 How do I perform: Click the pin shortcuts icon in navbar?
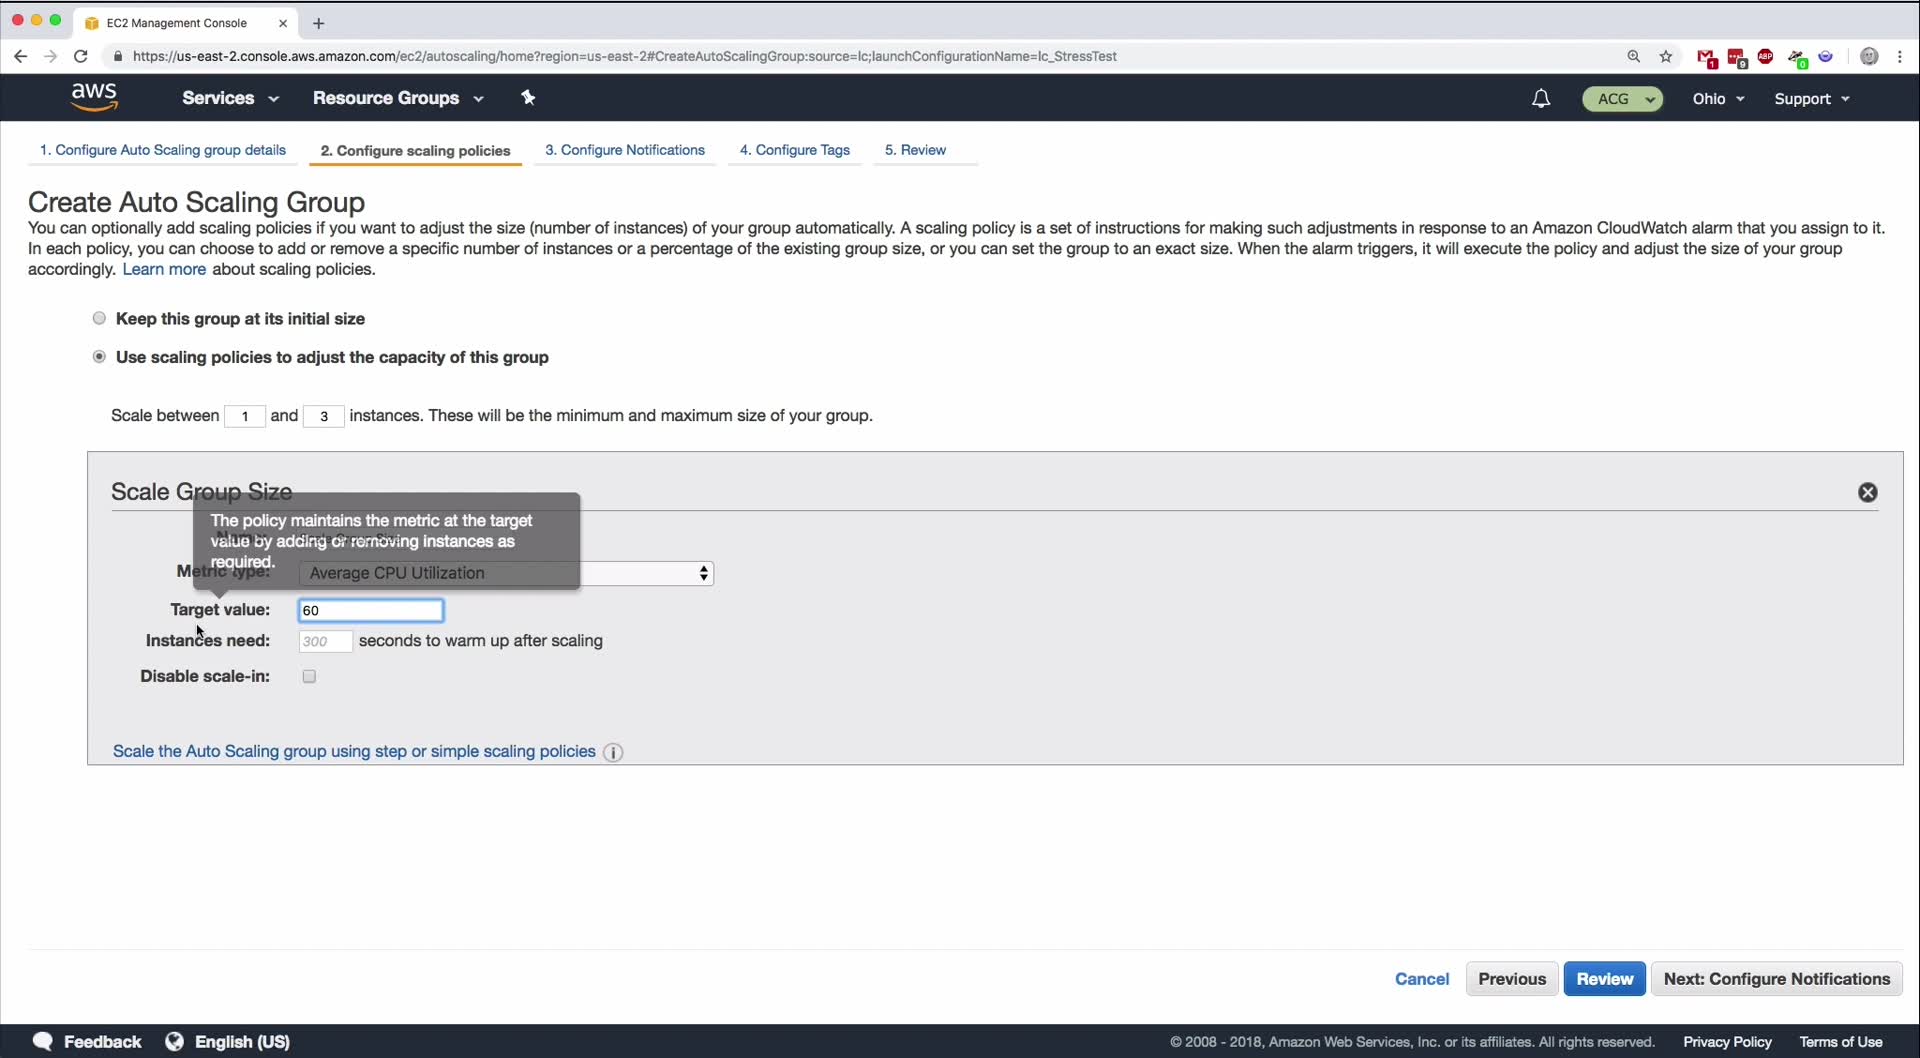tap(529, 97)
